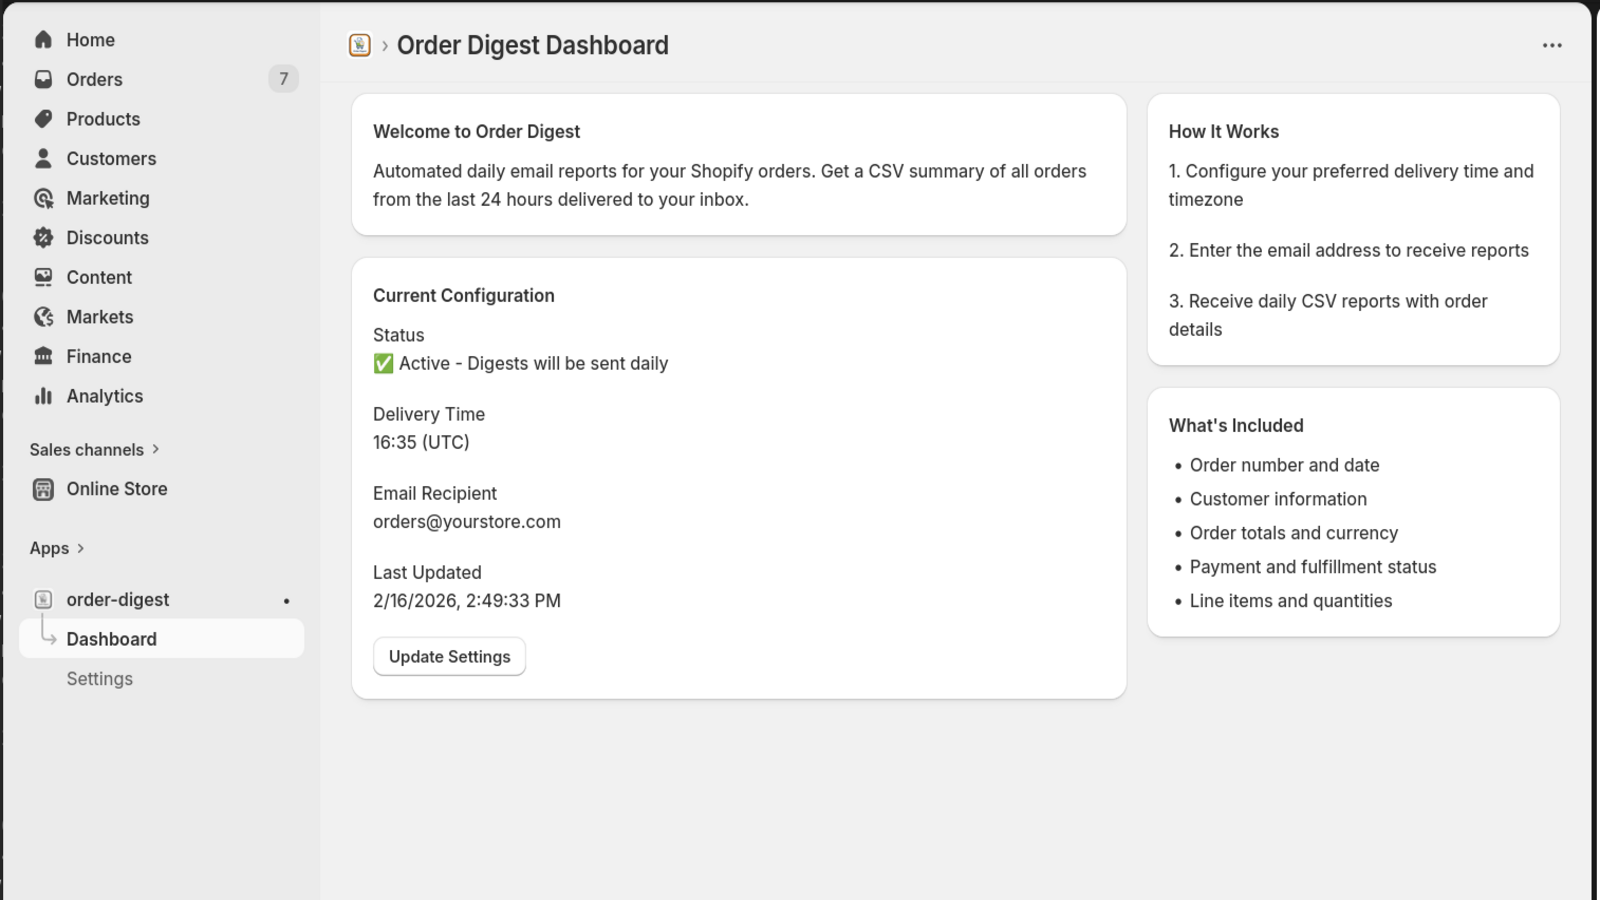Viewport: 1600px width, 900px height.
Task: Click the order-digest app icon in breadcrumb
Action: click(x=360, y=45)
